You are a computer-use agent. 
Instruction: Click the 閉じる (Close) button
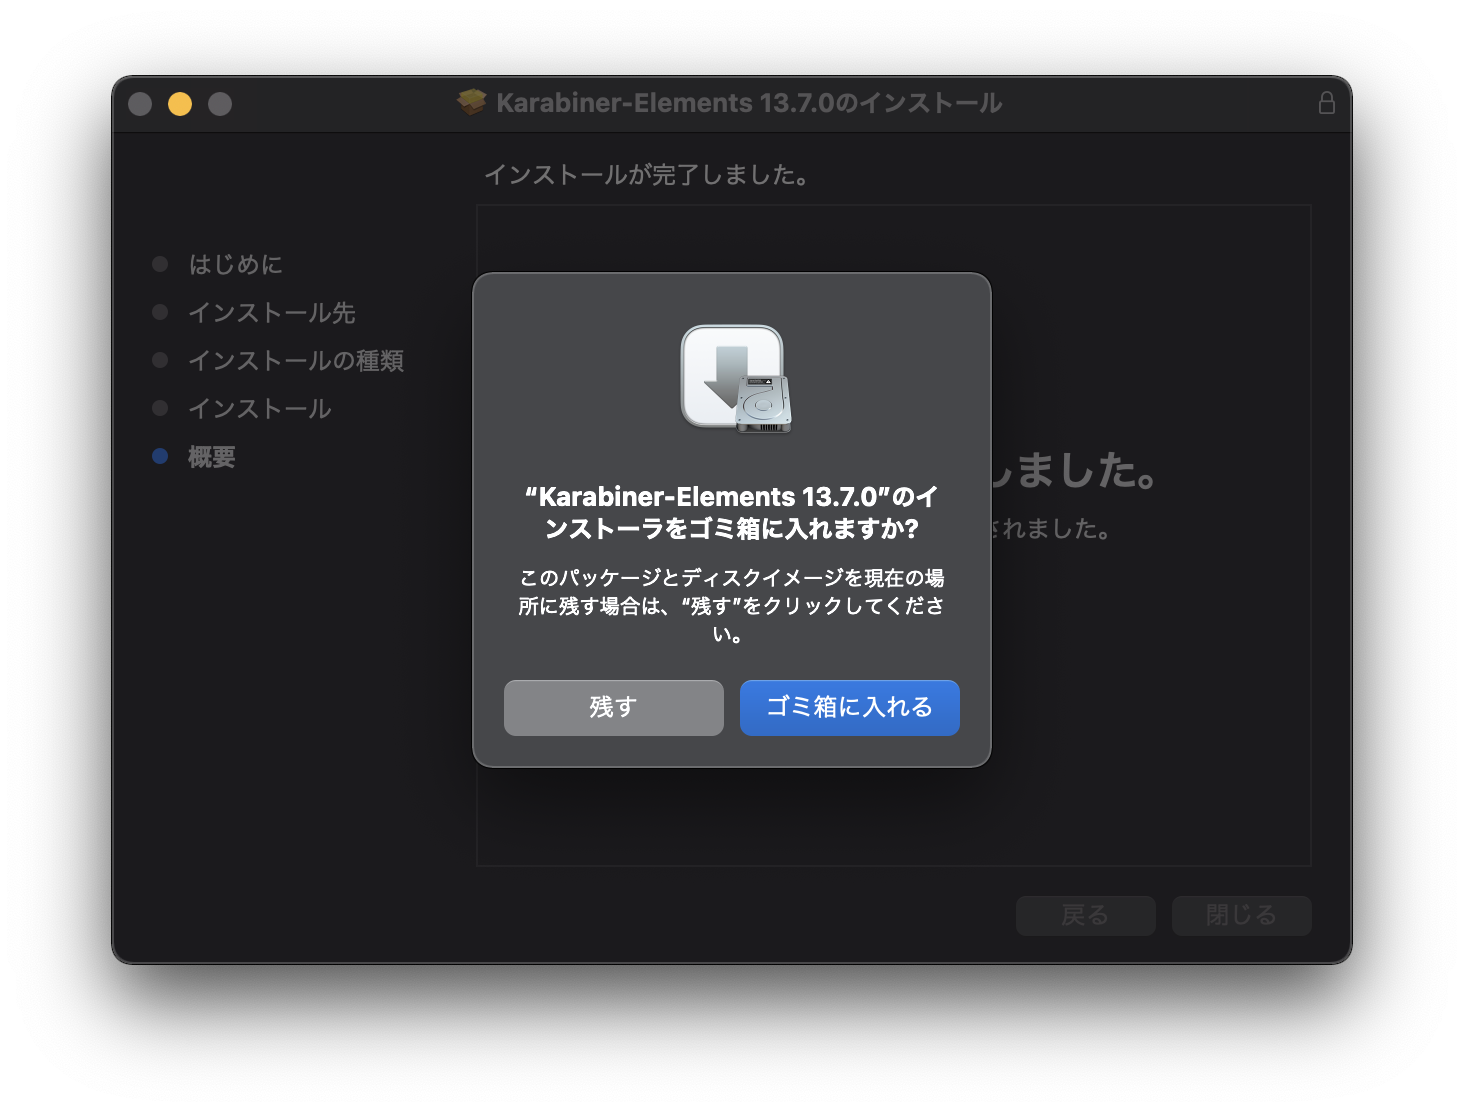point(1241,915)
